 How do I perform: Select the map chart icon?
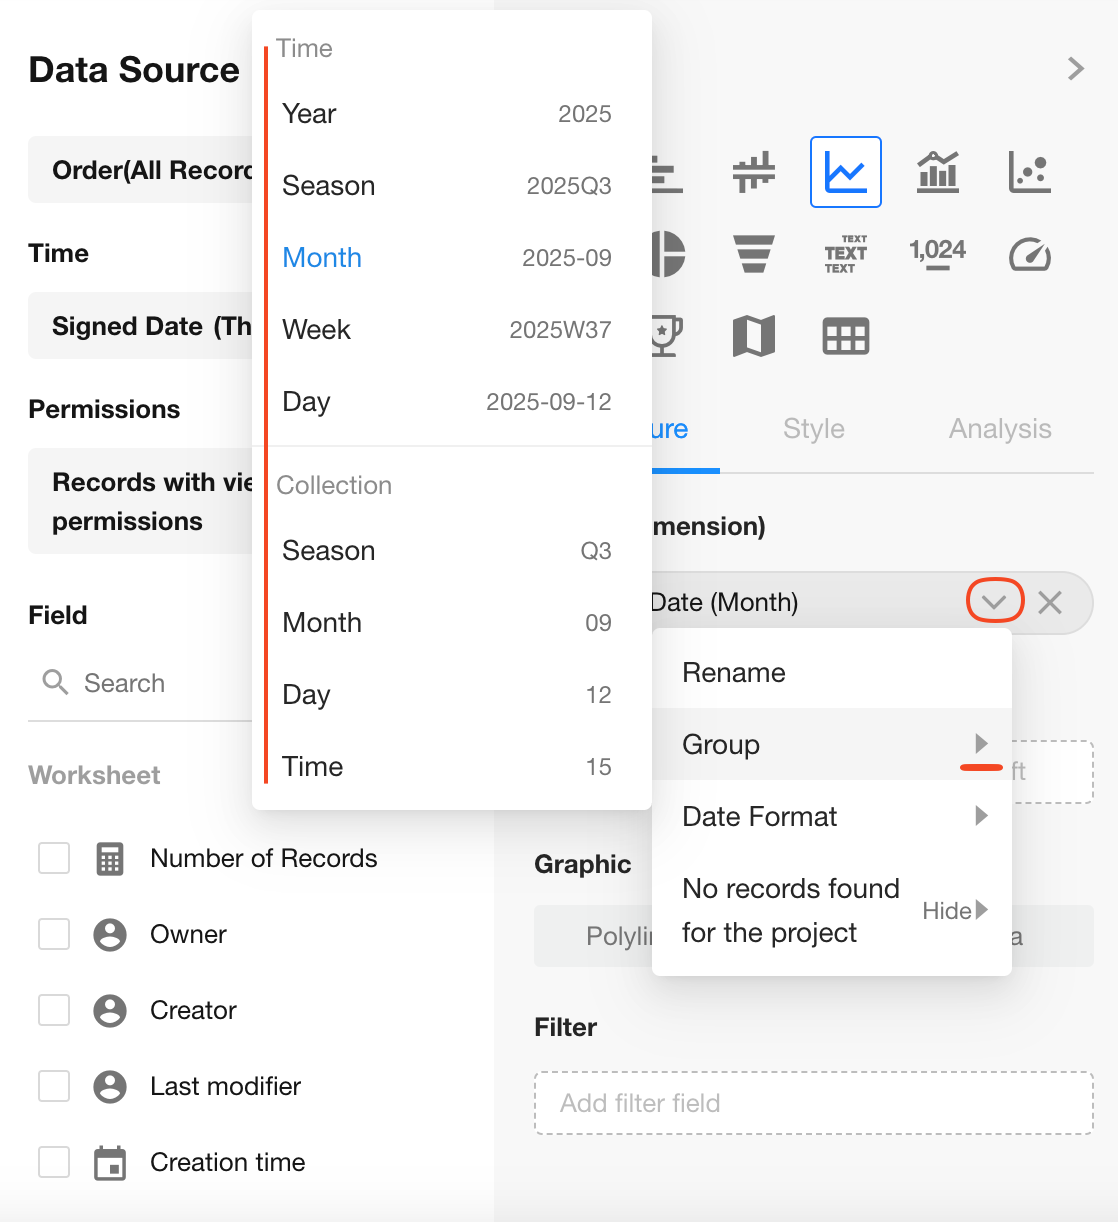[753, 336]
